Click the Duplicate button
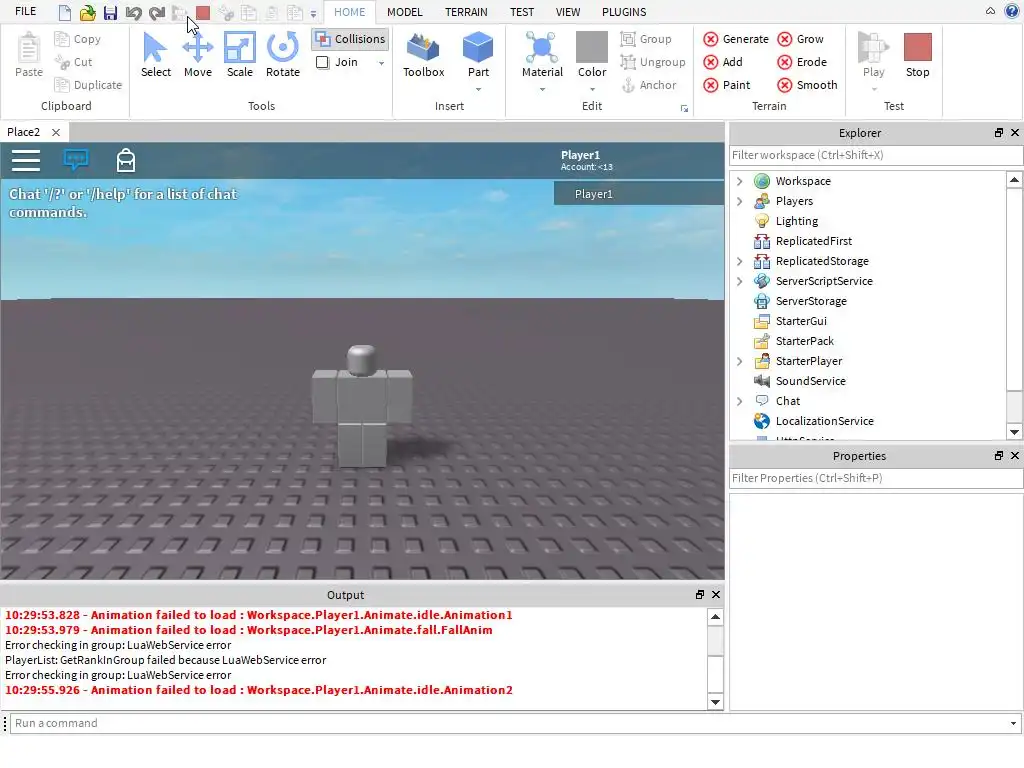1024x768 pixels. click(88, 85)
